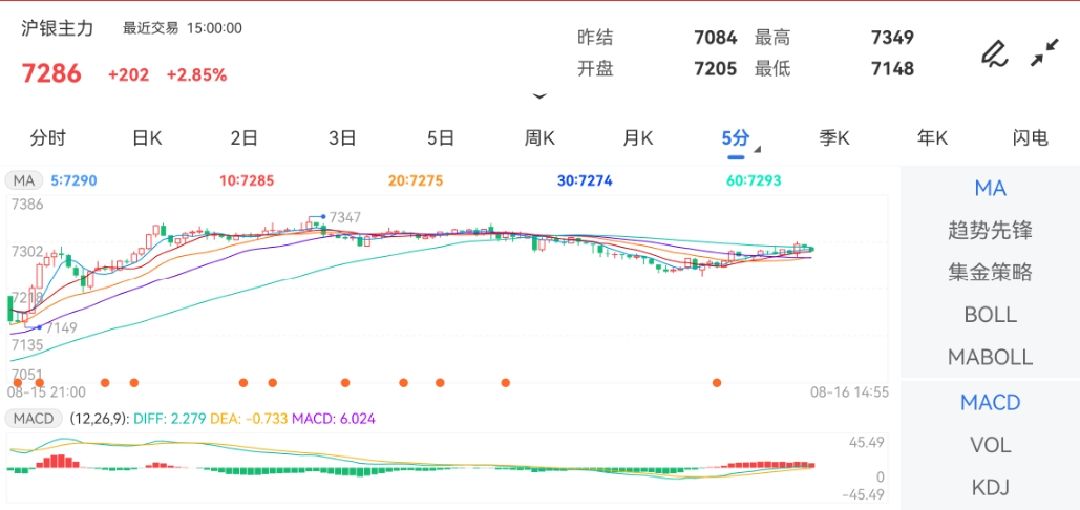Select the BOLL indicator

click(x=990, y=314)
